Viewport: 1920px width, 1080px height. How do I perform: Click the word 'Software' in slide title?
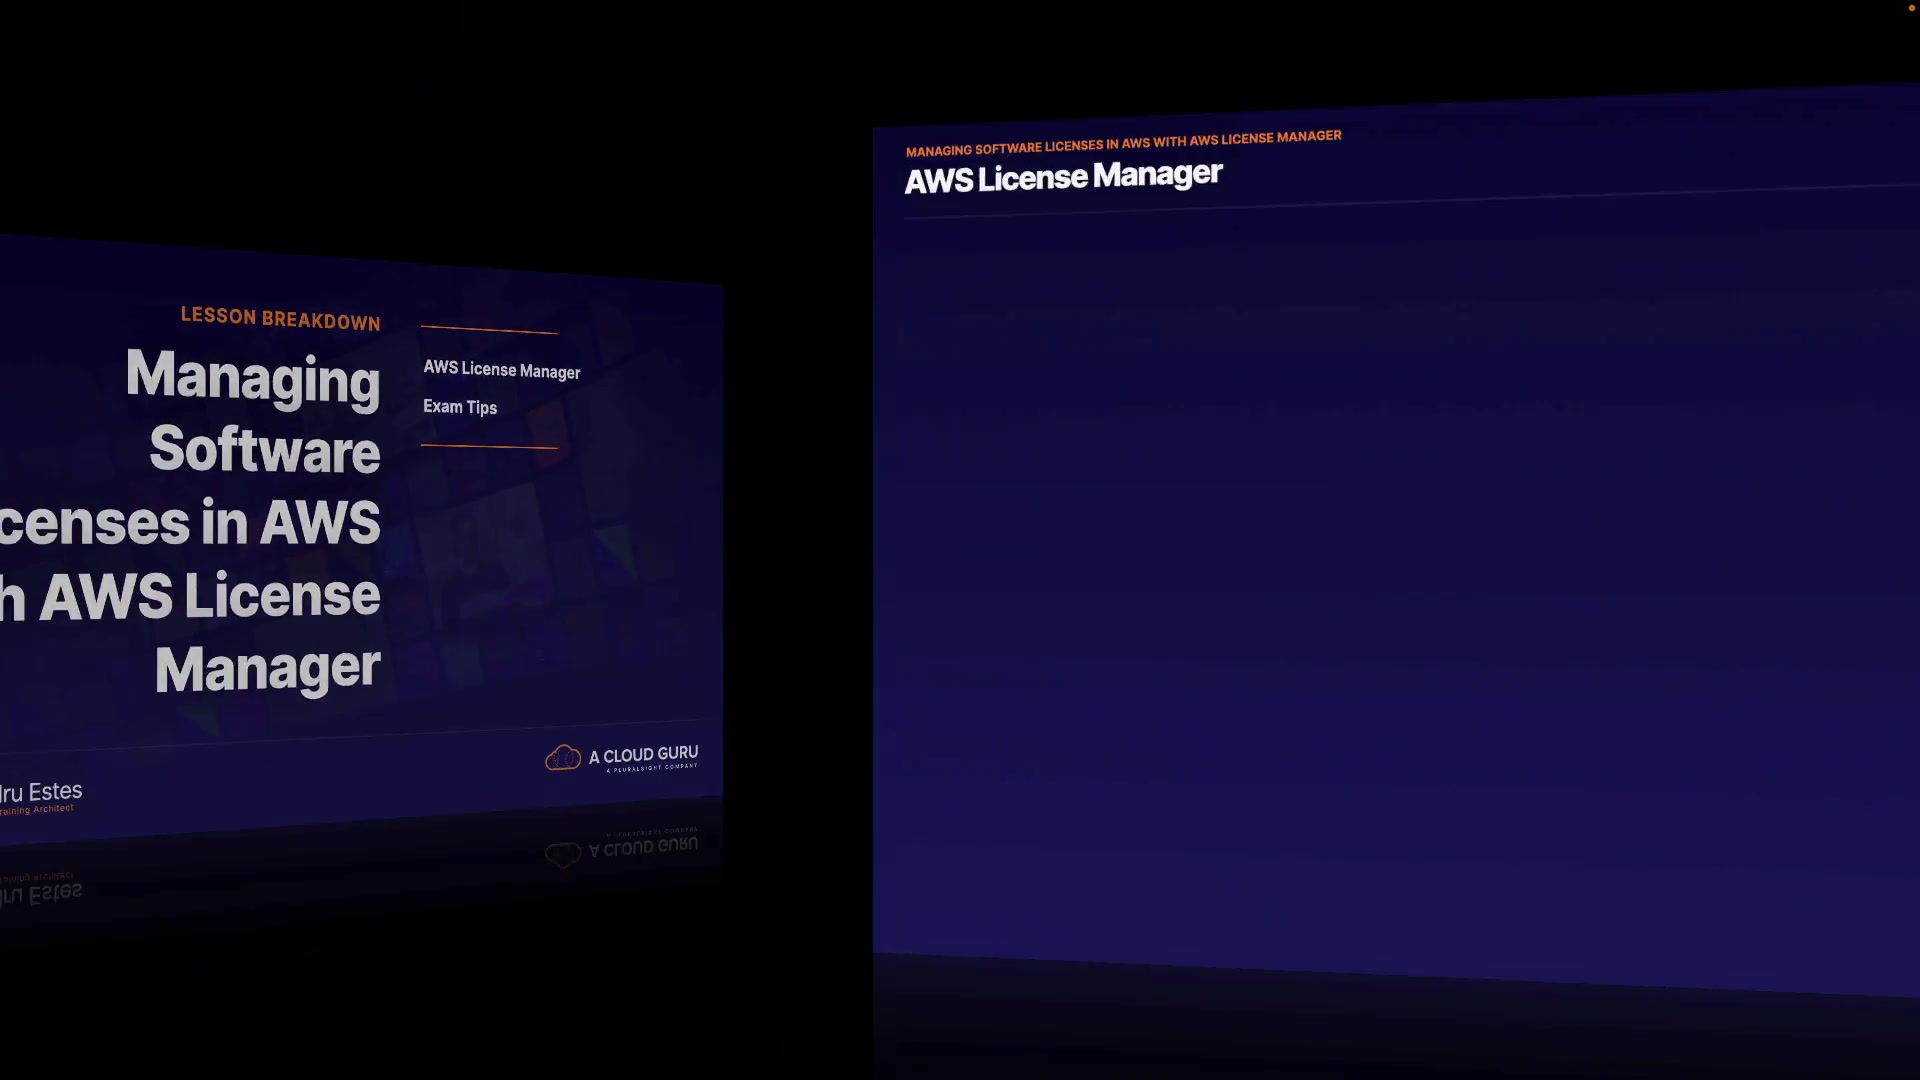pyautogui.click(x=264, y=450)
